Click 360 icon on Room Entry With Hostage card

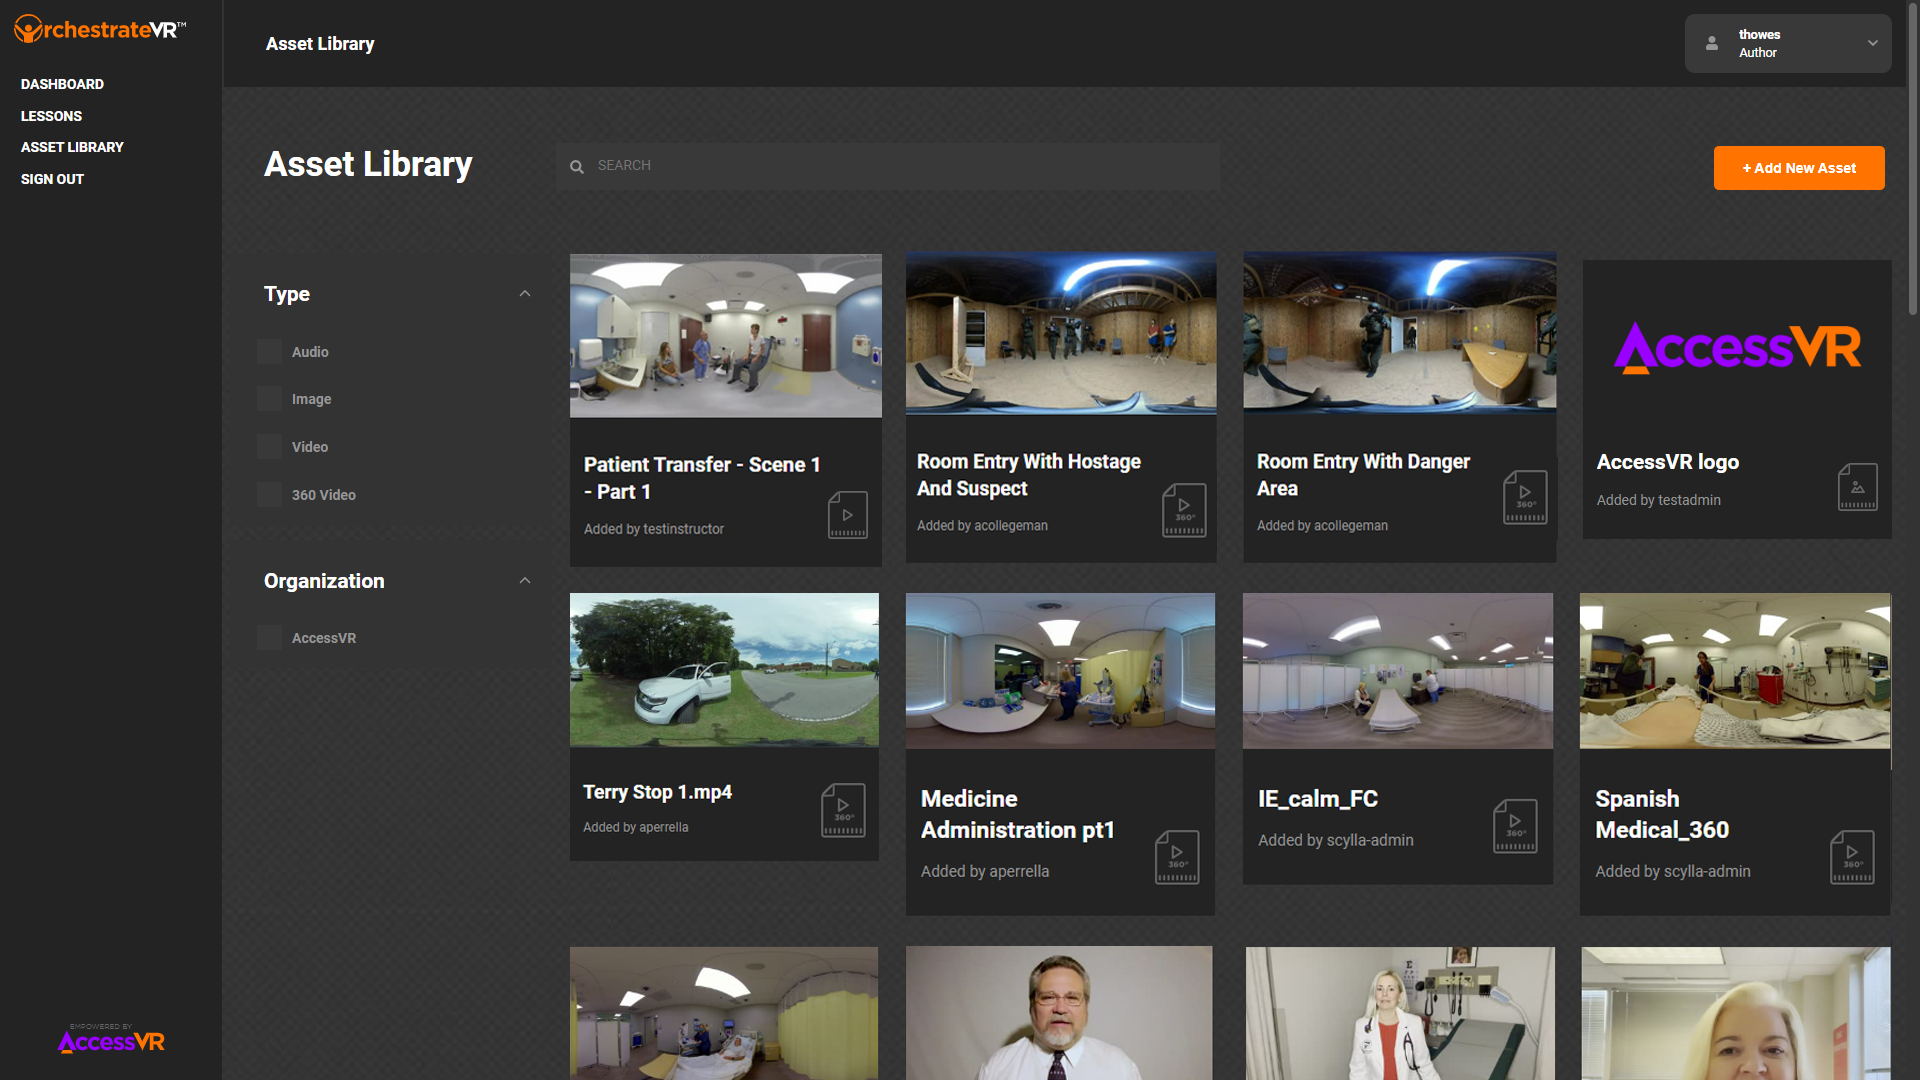1184,510
